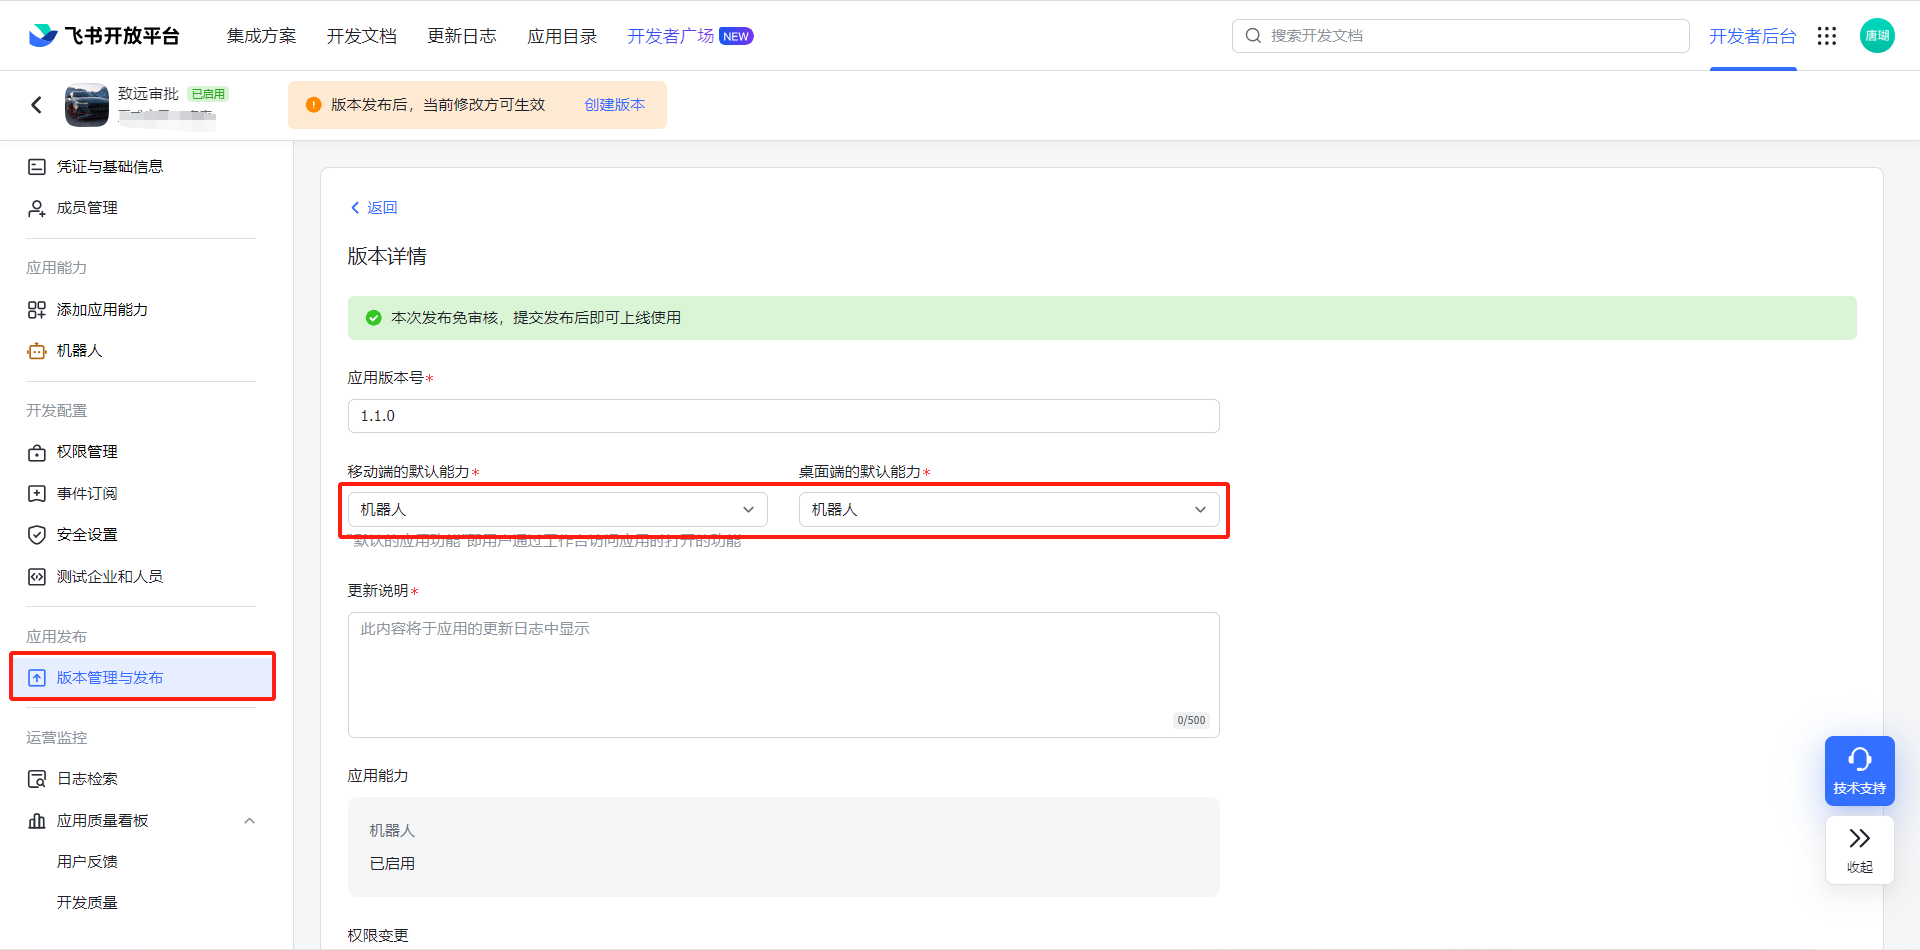Click the 返回 back link
The image size is (1920, 950).
(x=374, y=208)
